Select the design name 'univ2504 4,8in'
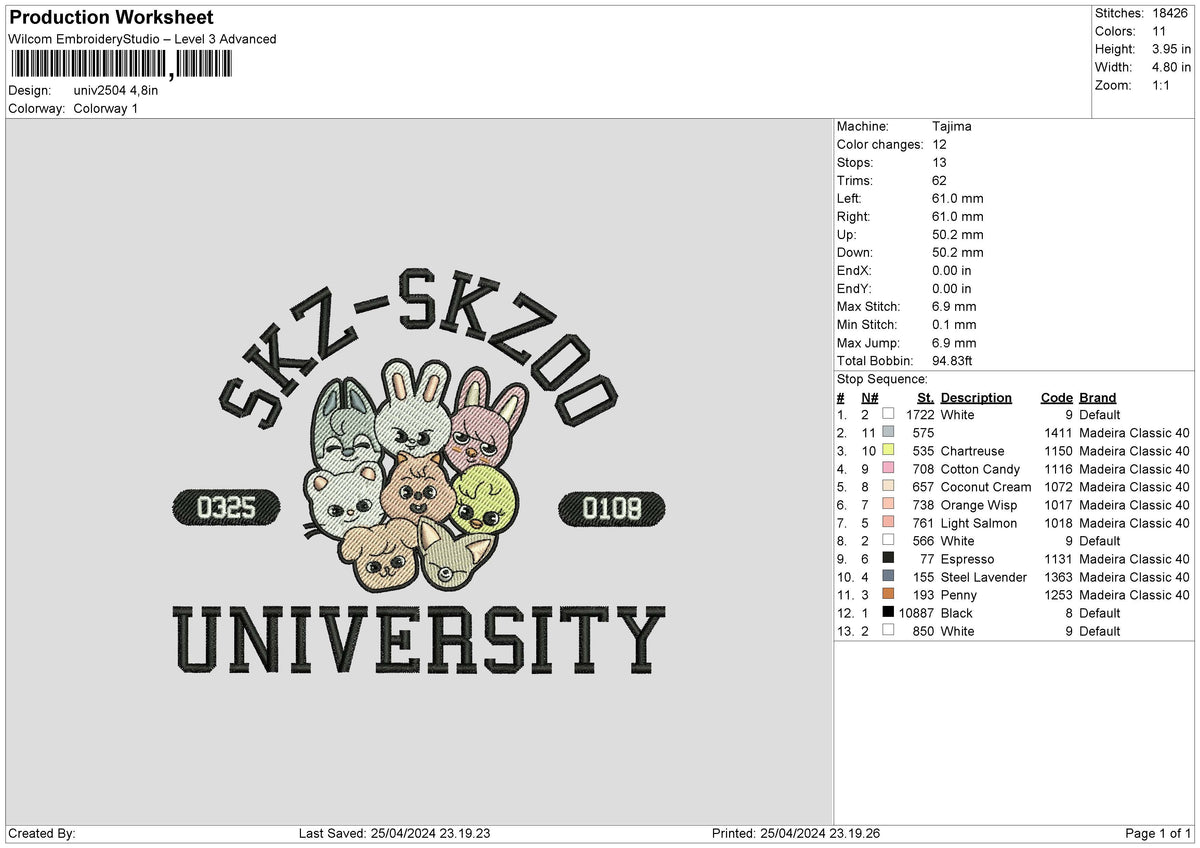Viewport: 1200px width, 848px height. point(116,90)
